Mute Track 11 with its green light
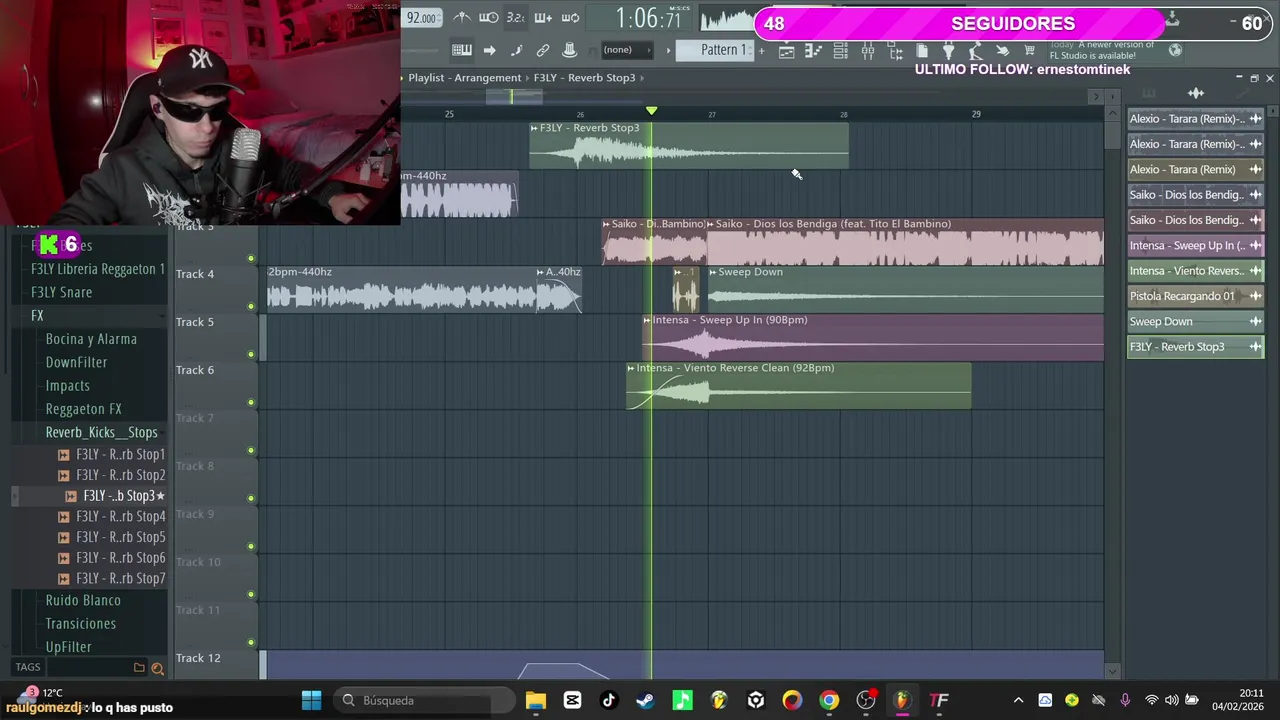The width and height of the screenshot is (1280, 720). (x=251, y=643)
